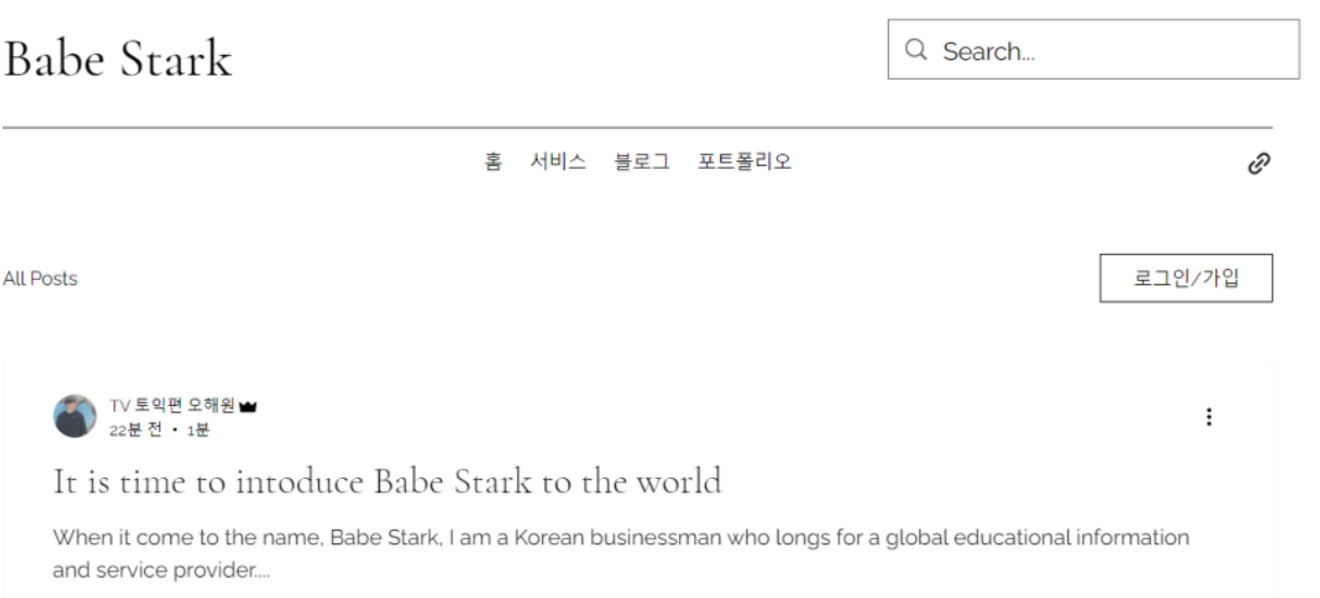Click the post excerpt about Korean businessman
This screenshot has width=1320, height=598.
click(621, 555)
